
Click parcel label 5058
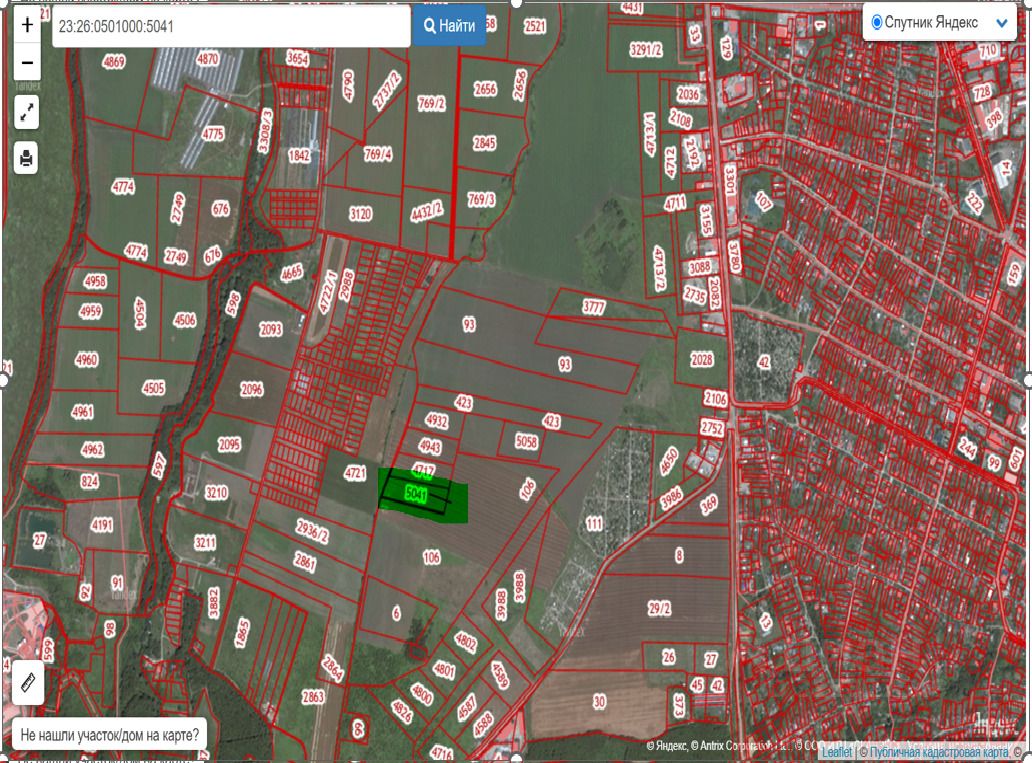coord(526,442)
